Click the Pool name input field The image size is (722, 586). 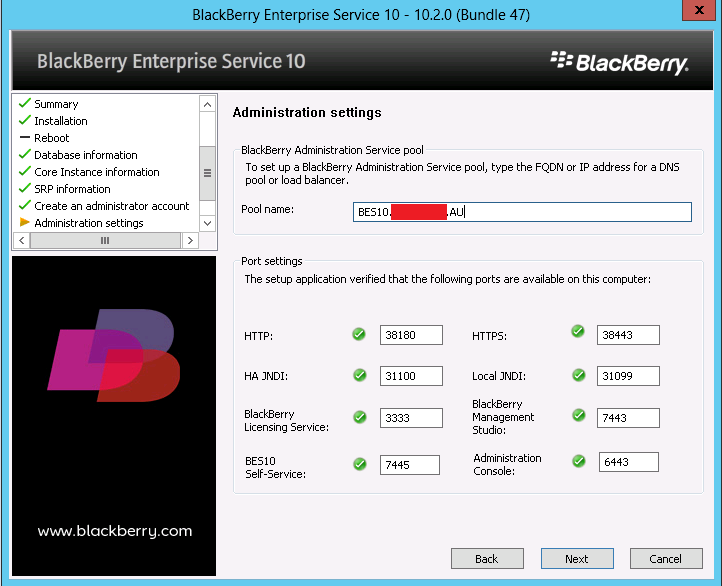(522, 212)
